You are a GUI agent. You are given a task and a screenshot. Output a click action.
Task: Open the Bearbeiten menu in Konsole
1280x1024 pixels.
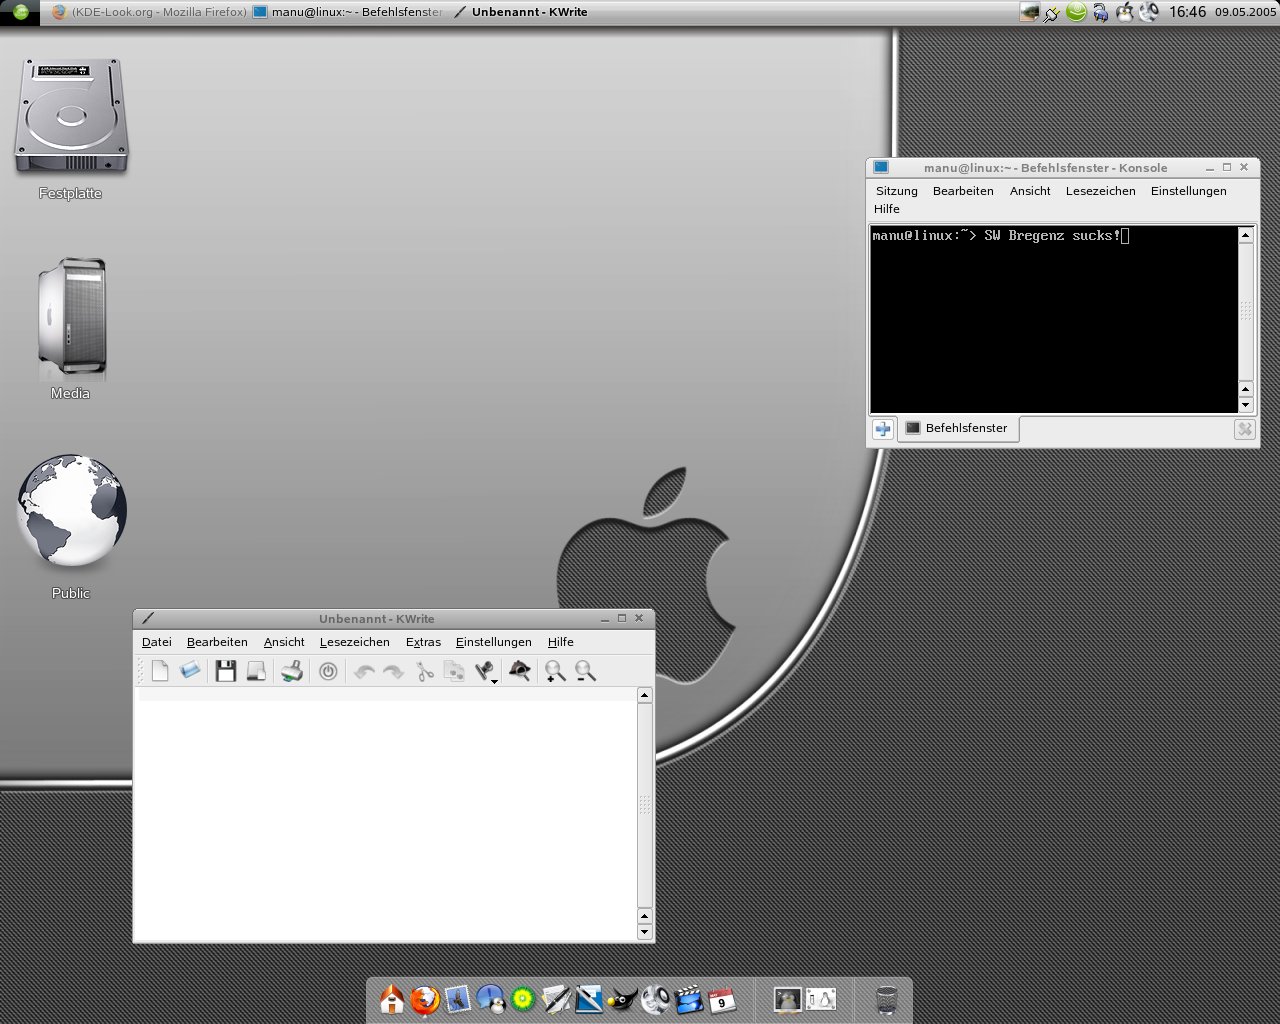point(963,191)
